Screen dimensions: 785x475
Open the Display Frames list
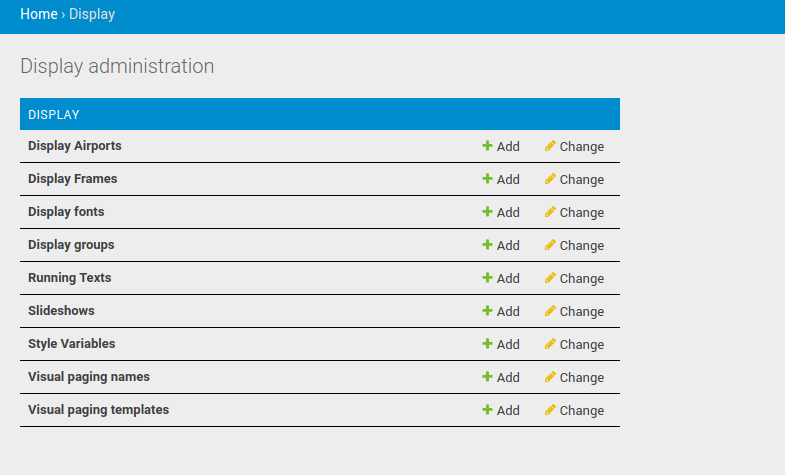(72, 179)
